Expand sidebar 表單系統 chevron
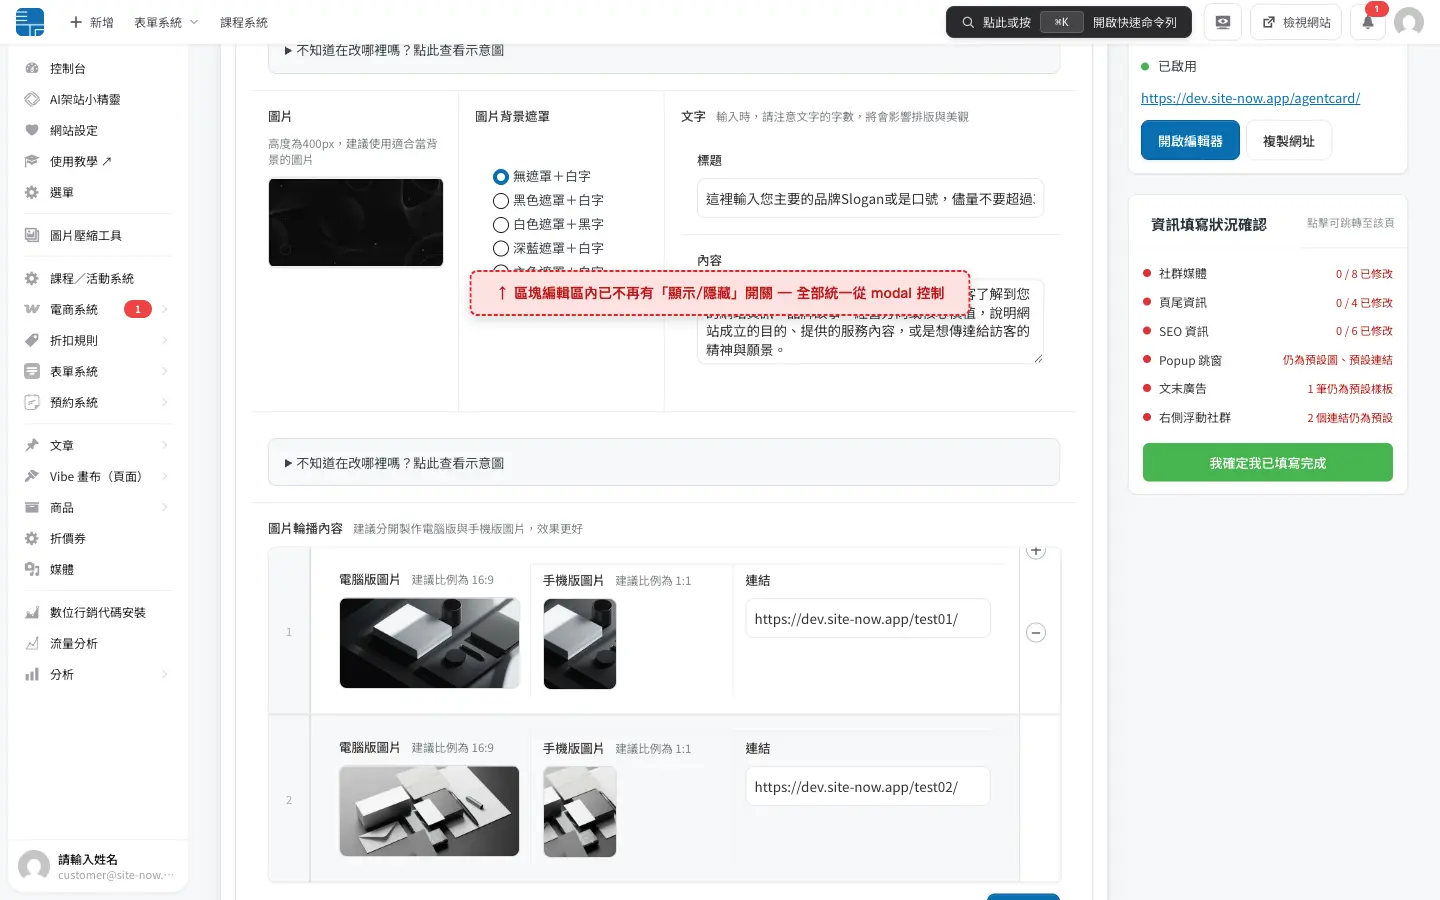Screen dimensions: 1440x900 pos(165,371)
